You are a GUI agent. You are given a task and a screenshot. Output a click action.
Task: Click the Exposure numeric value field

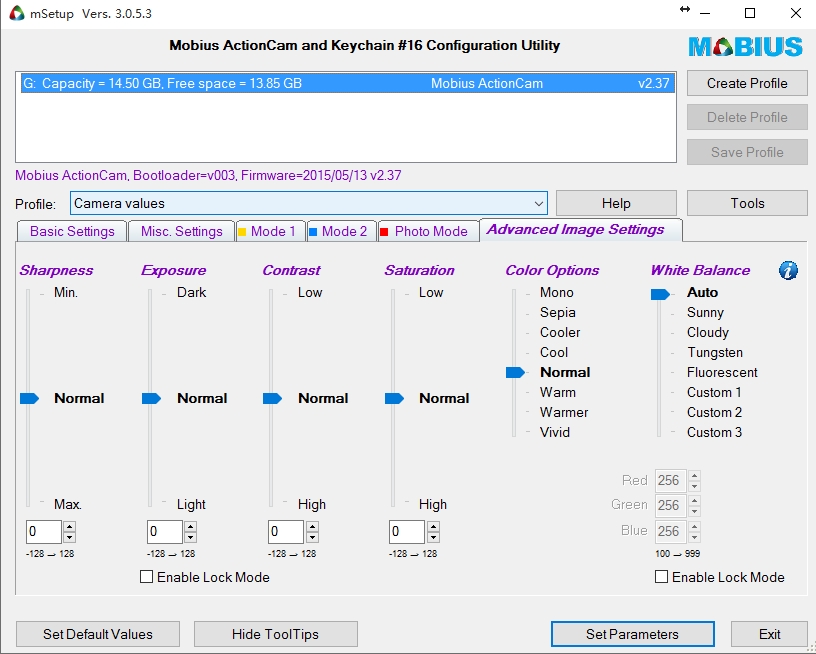click(164, 532)
